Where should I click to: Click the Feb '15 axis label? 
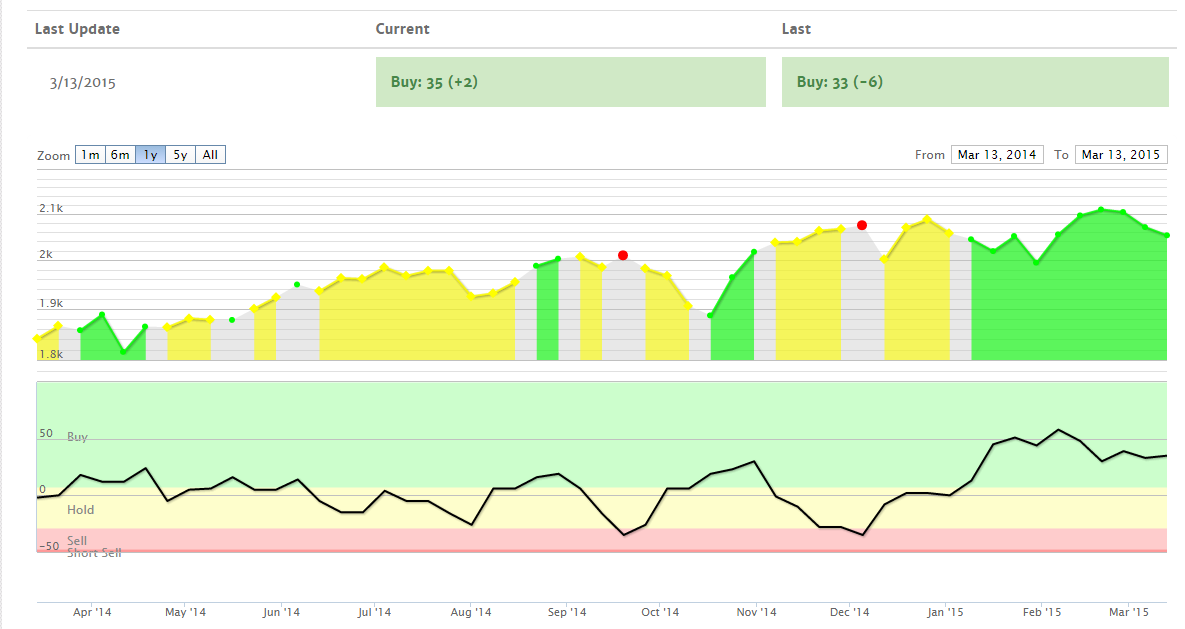click(x=1042, y=612)
